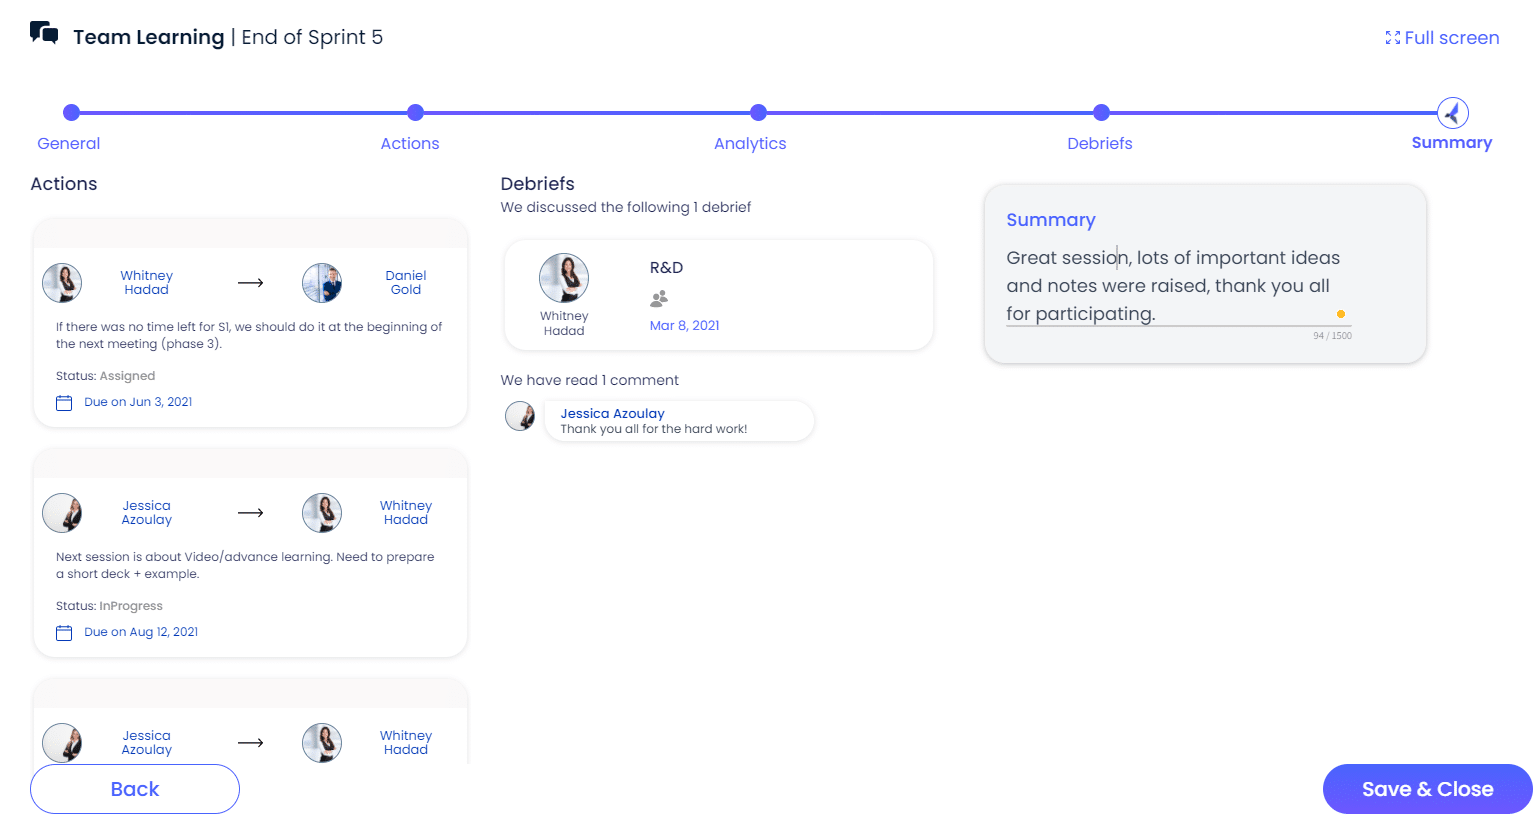
Task: Click Daniel Gold avatar in first action card
Action: point(322,283)
